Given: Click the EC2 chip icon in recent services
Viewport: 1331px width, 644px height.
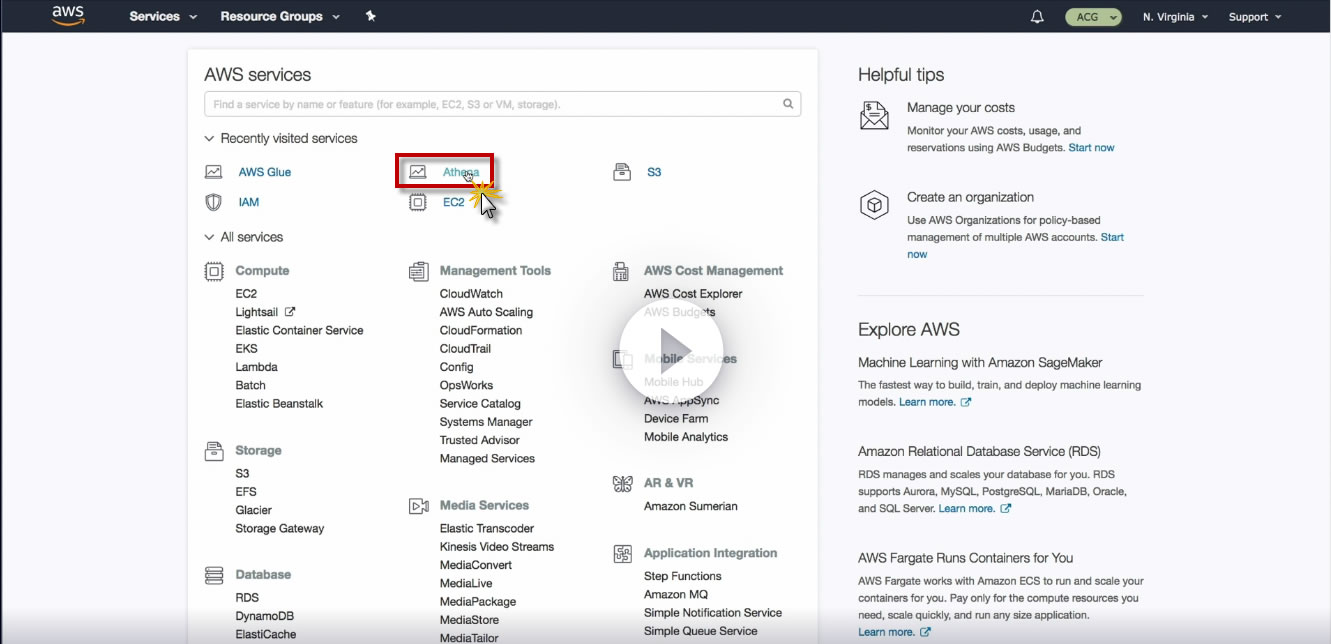Looking at the screenshot, I should click(418, 202).
